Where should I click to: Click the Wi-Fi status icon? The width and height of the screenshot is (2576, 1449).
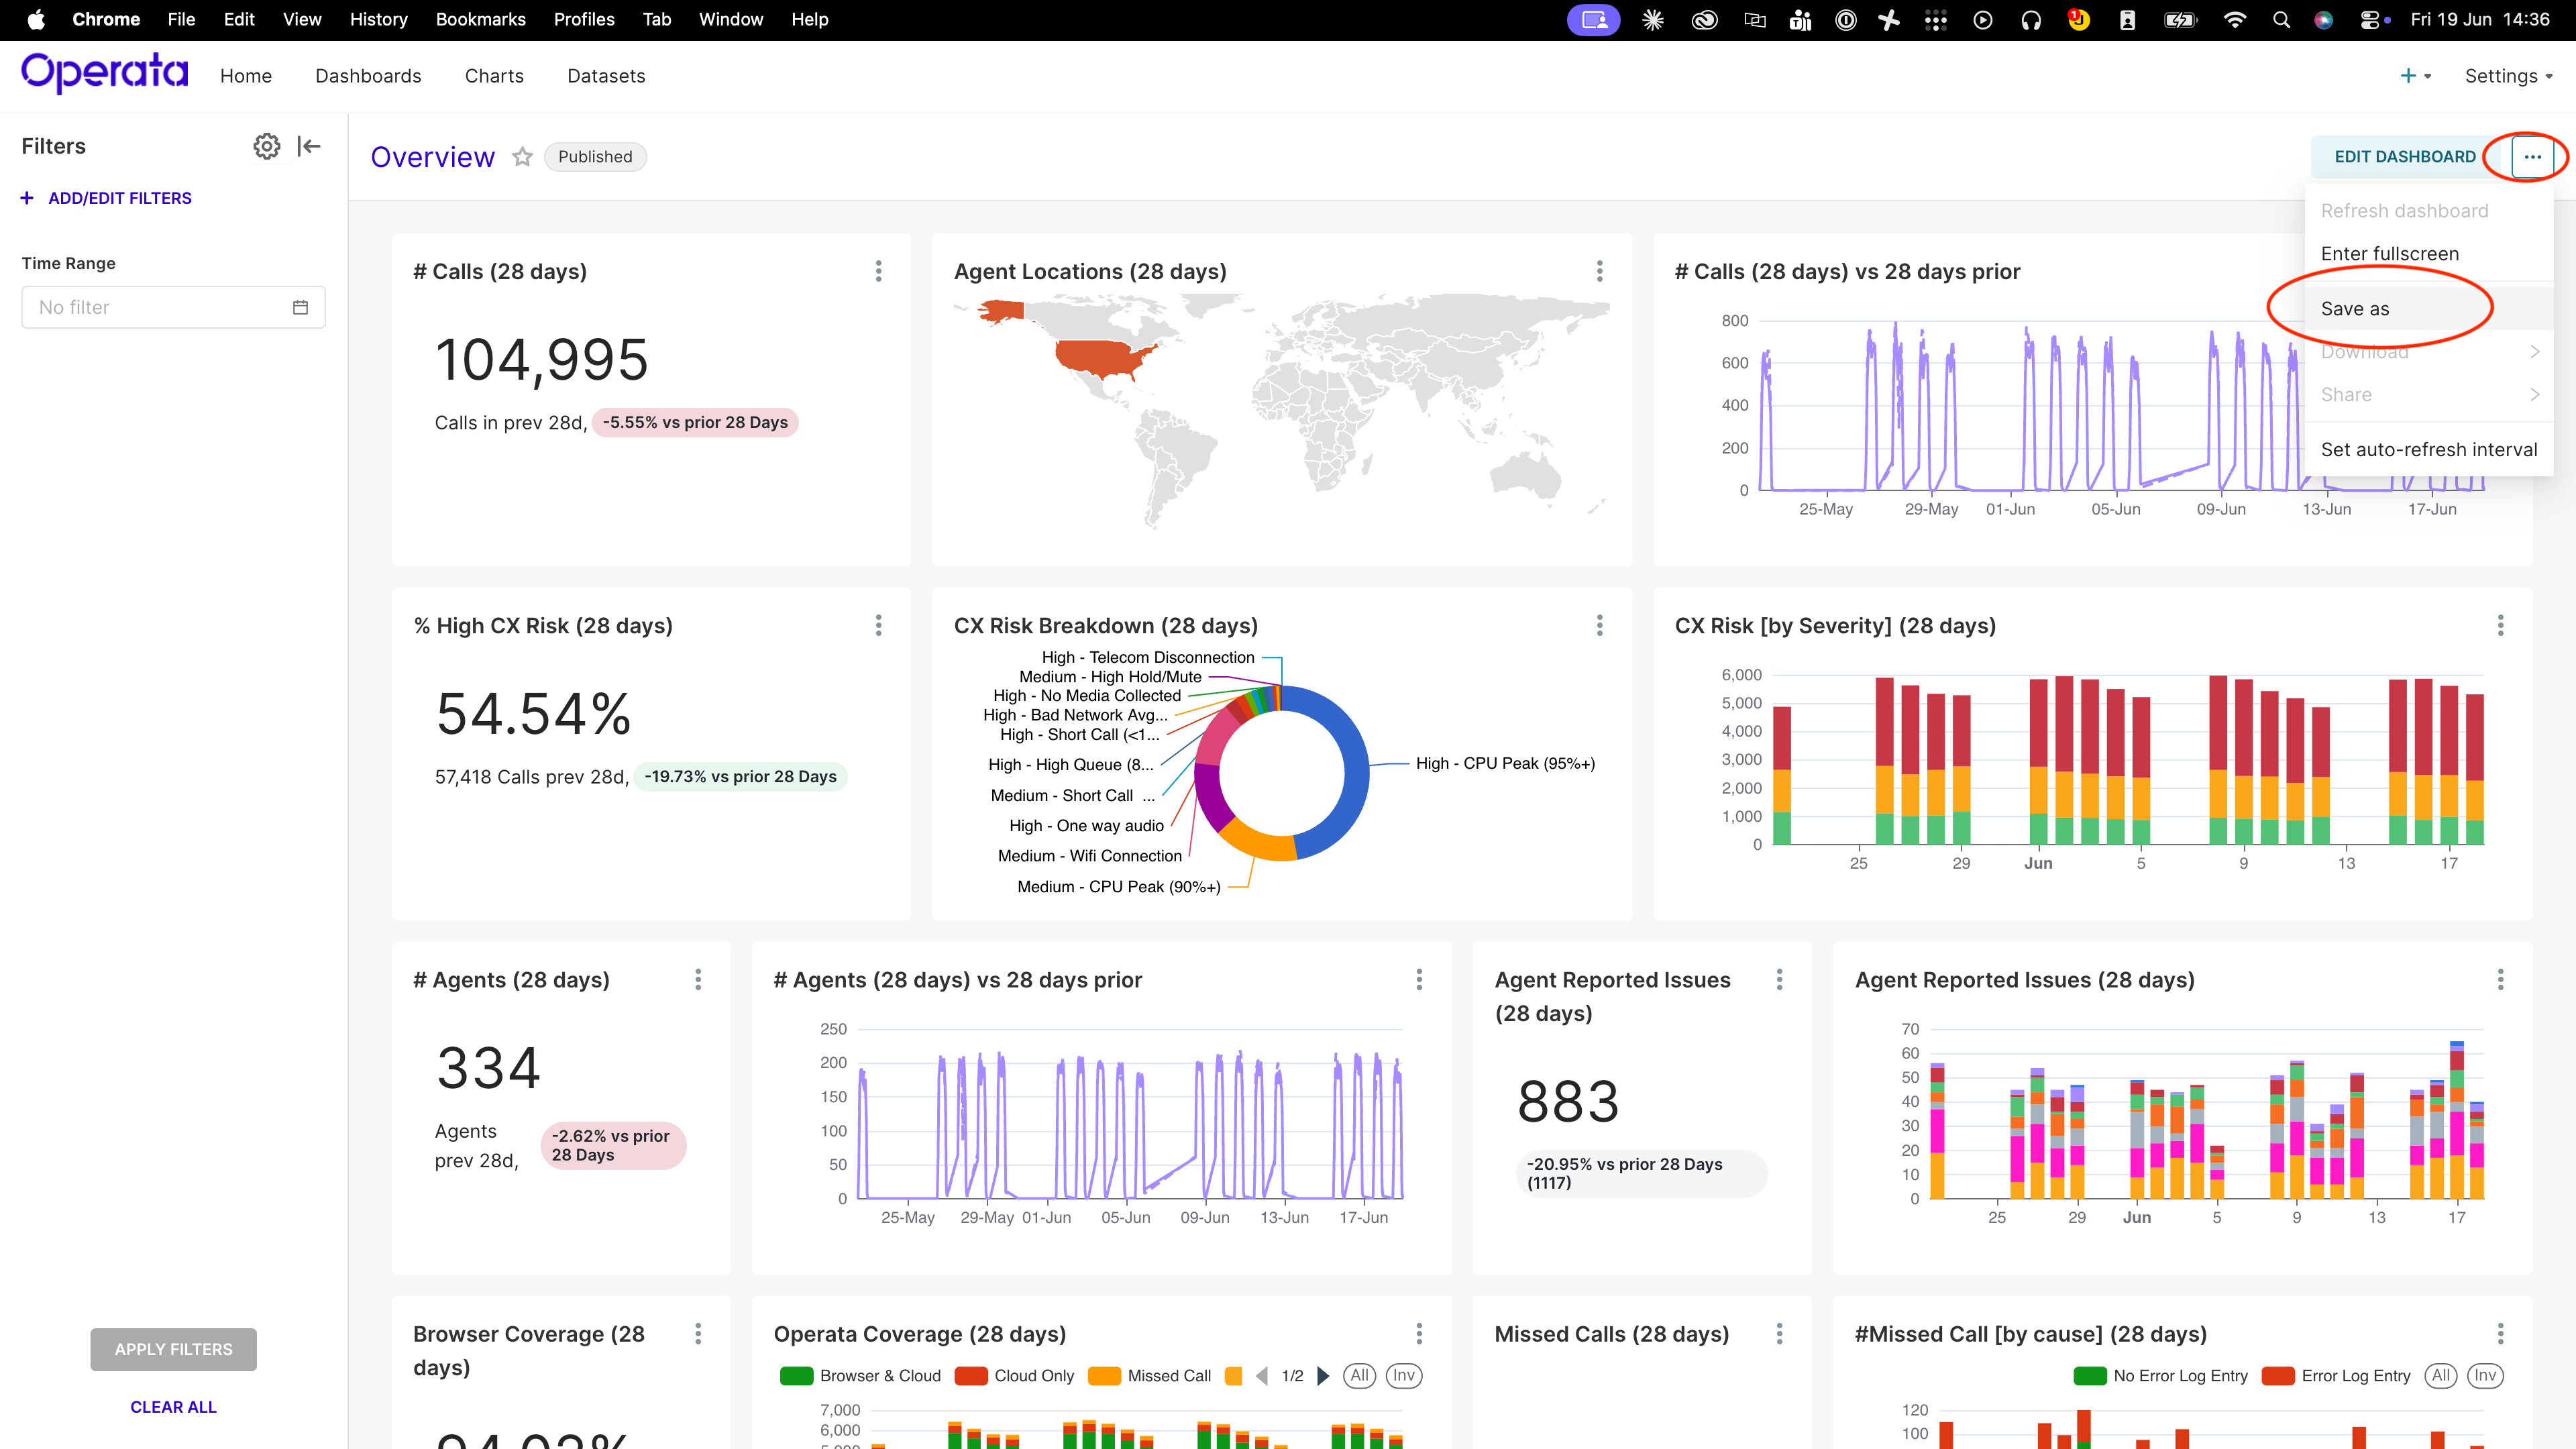[2234, 20]
